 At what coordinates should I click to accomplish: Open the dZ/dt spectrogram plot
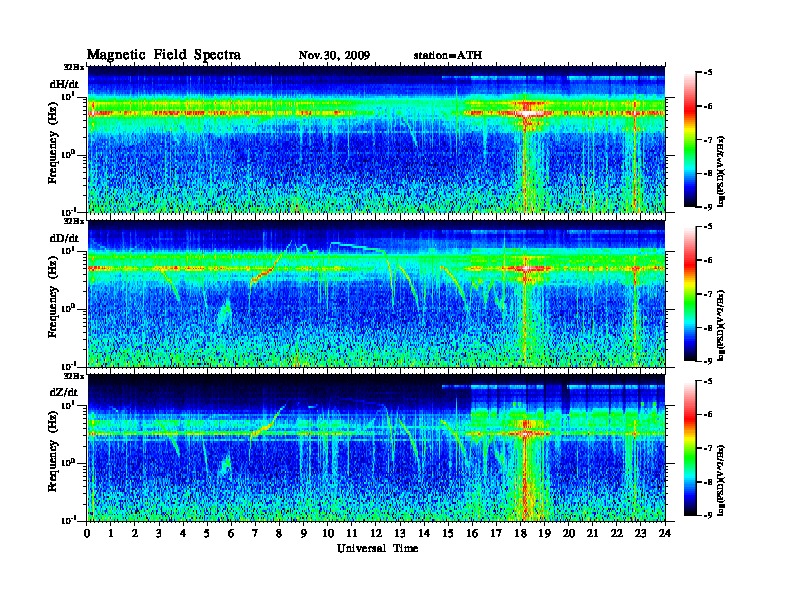tap(376, 448)
